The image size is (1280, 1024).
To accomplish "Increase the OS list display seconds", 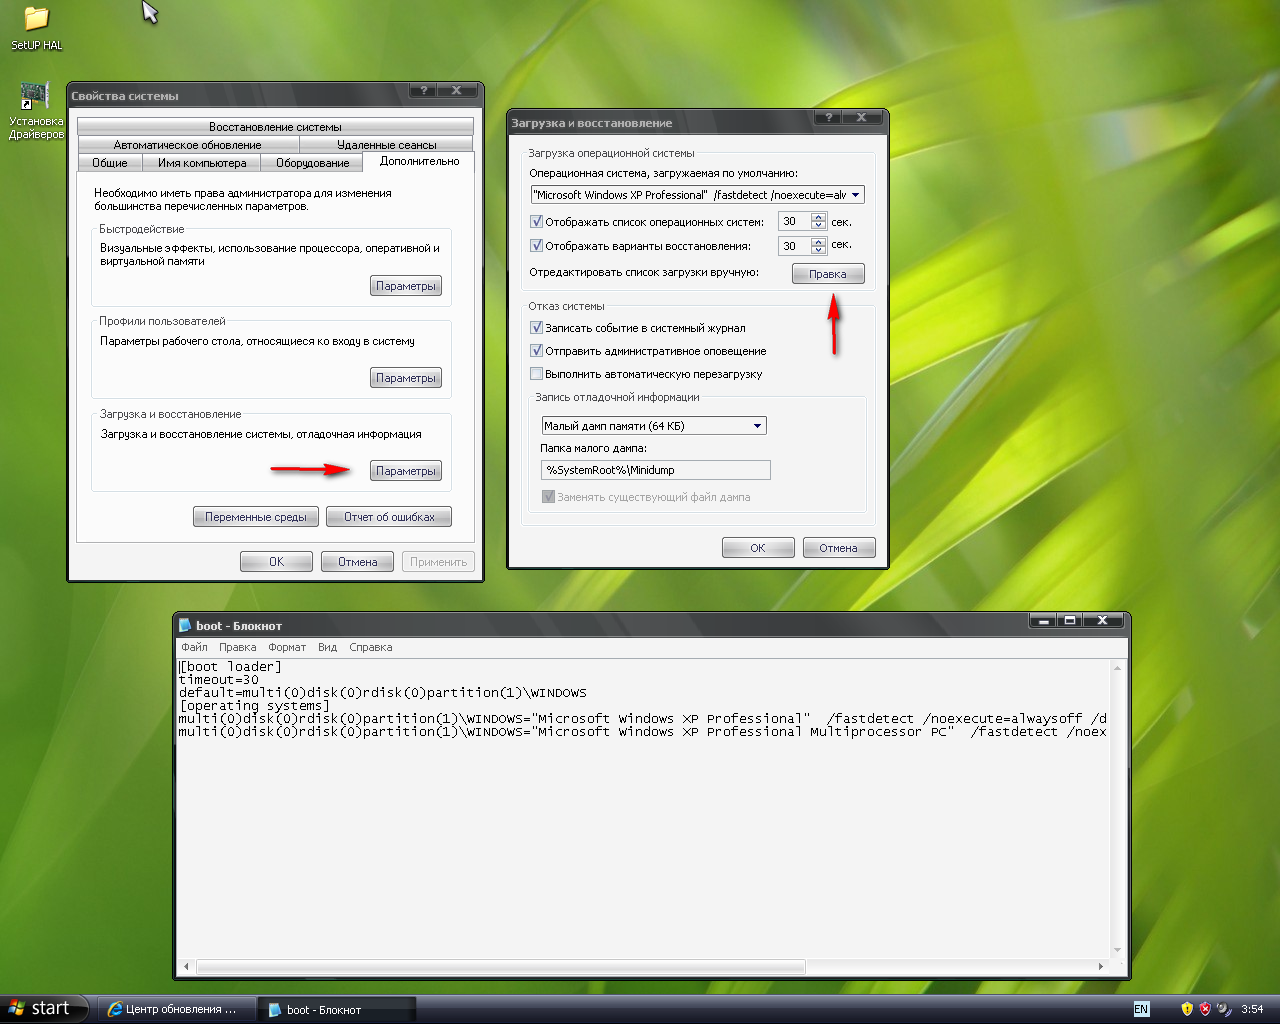I will [x=819, y=217].
